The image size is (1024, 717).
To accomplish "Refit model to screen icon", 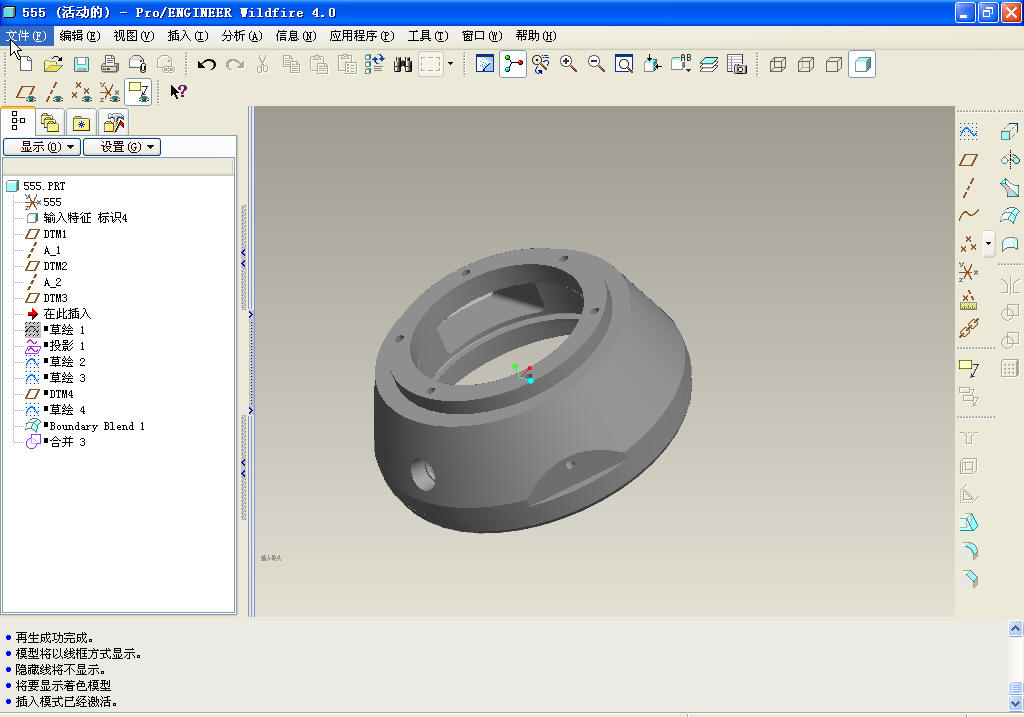I will click(624, 64).
